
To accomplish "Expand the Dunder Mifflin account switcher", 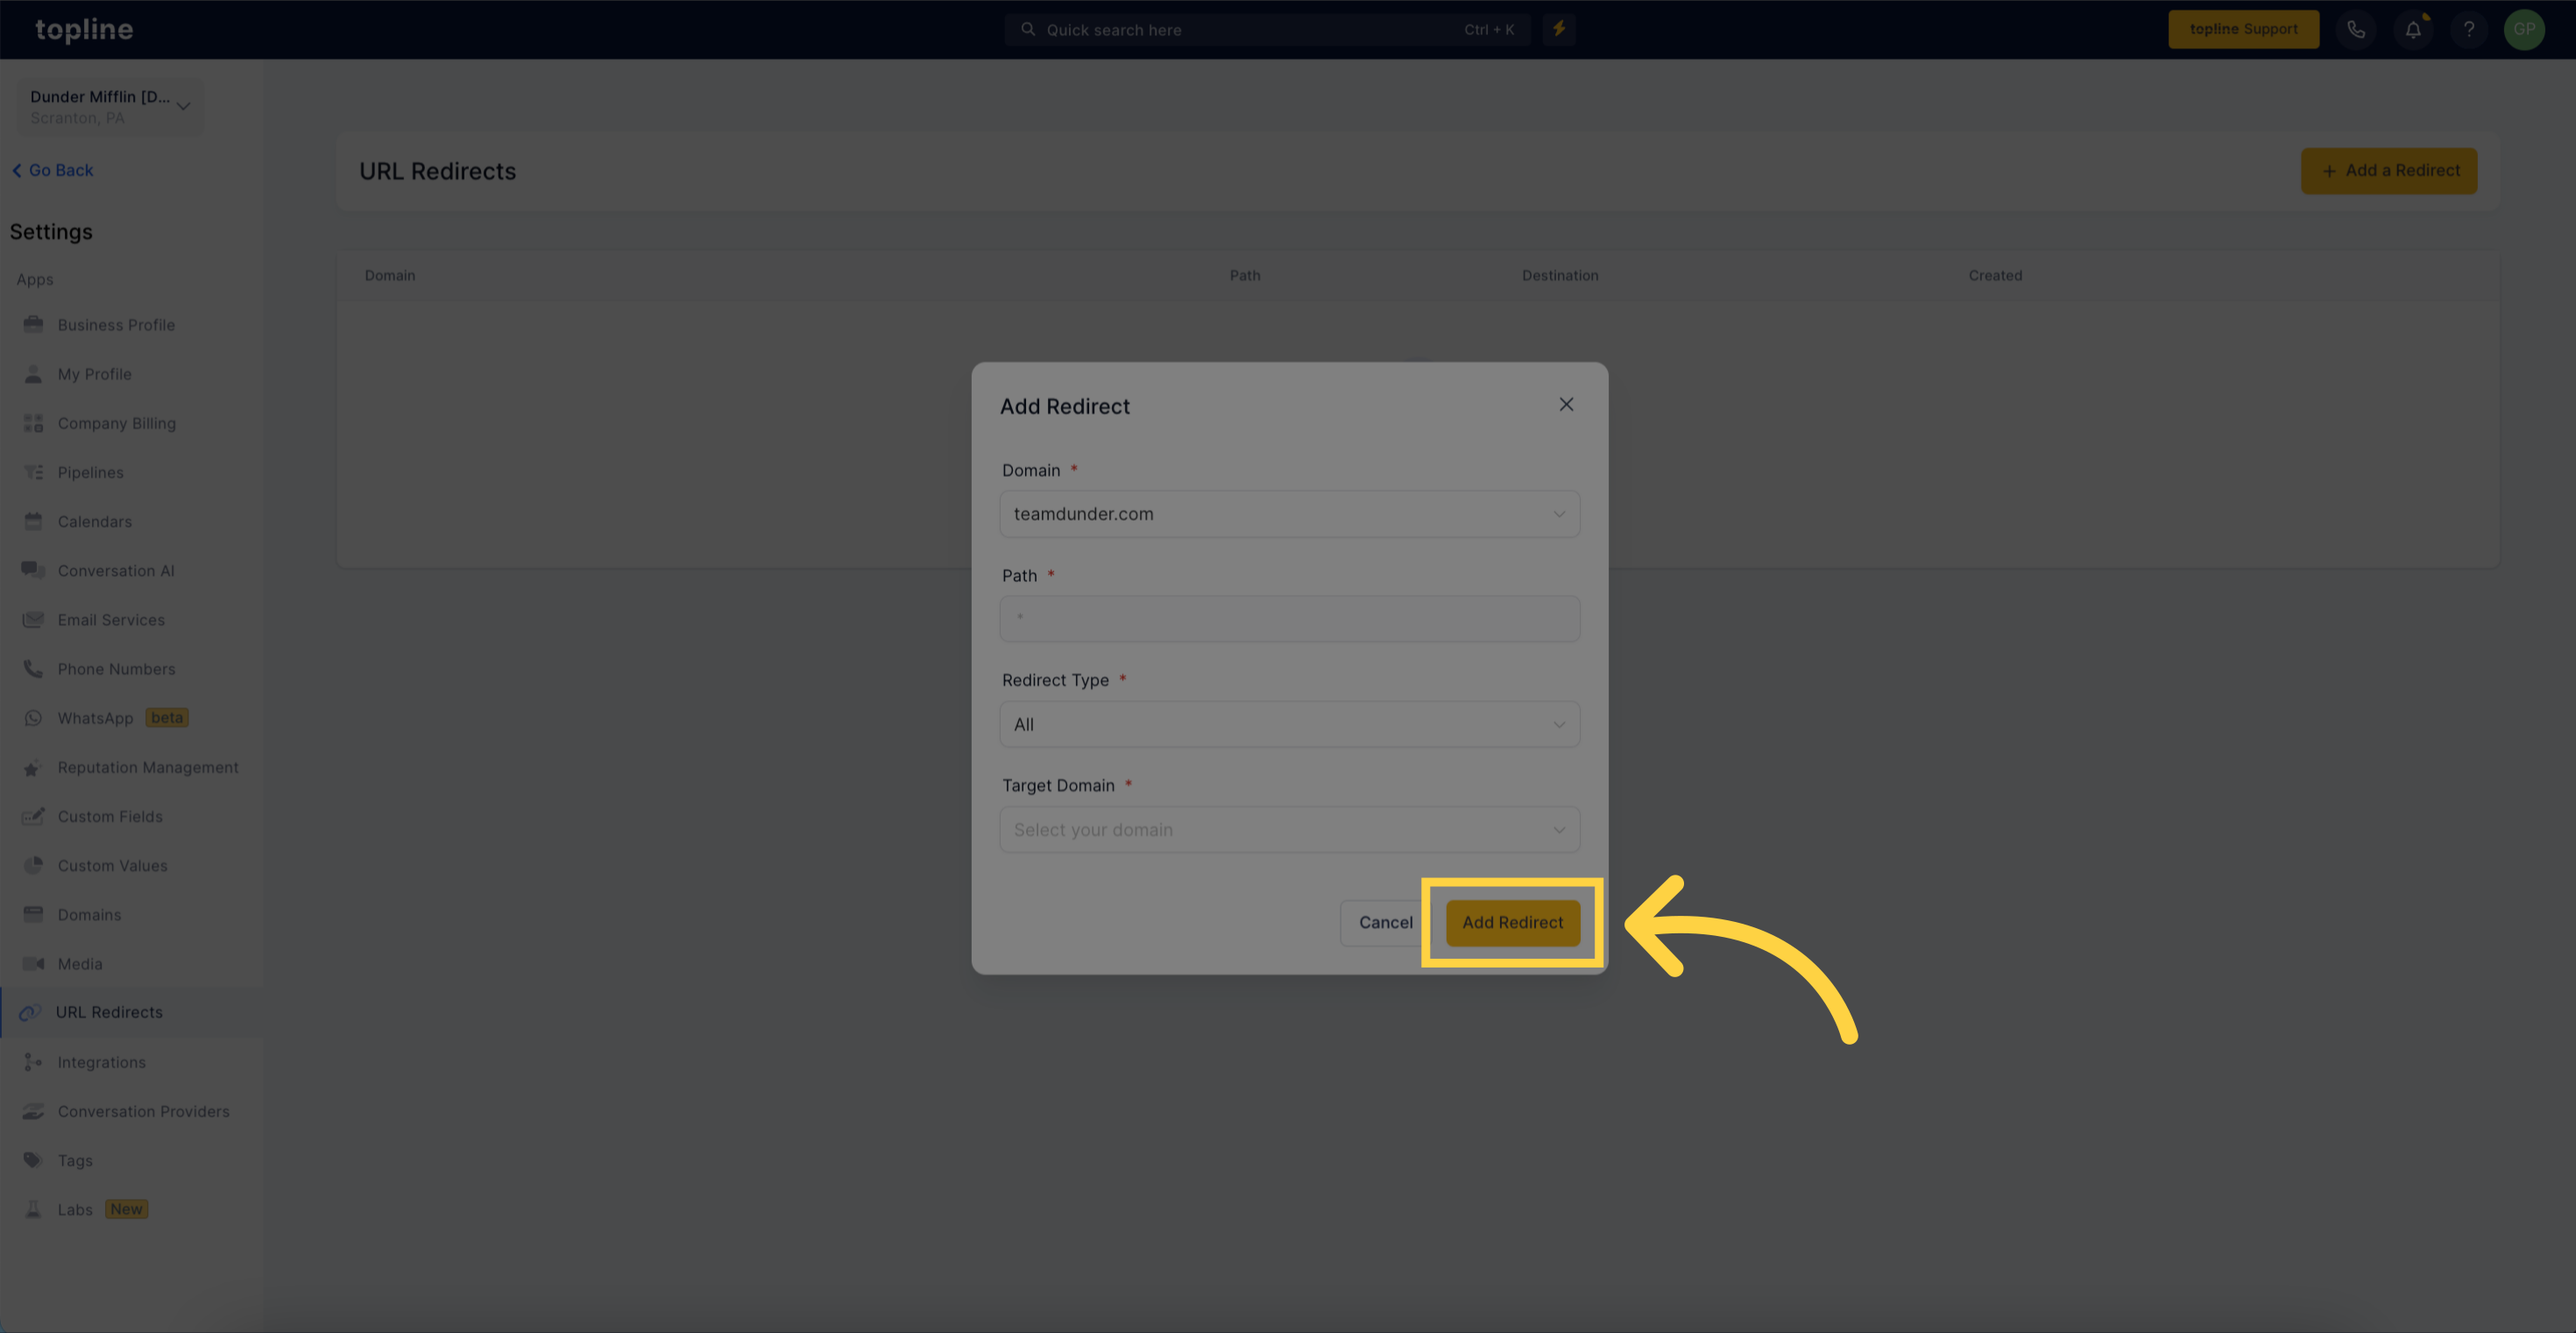I will [x=110, y=107].
